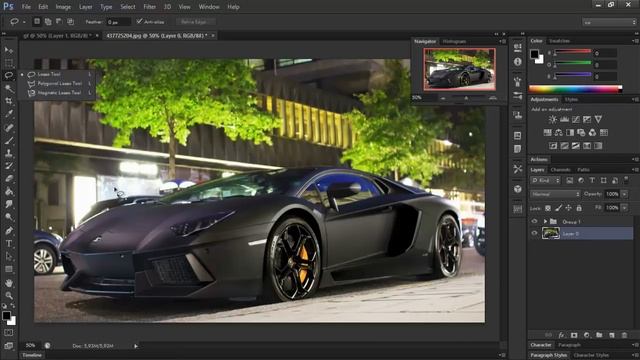Click the Black & White adjustment icon
The width and height of the screenshot is (640, 360).
pyautogui.click(x=570, y=132)
